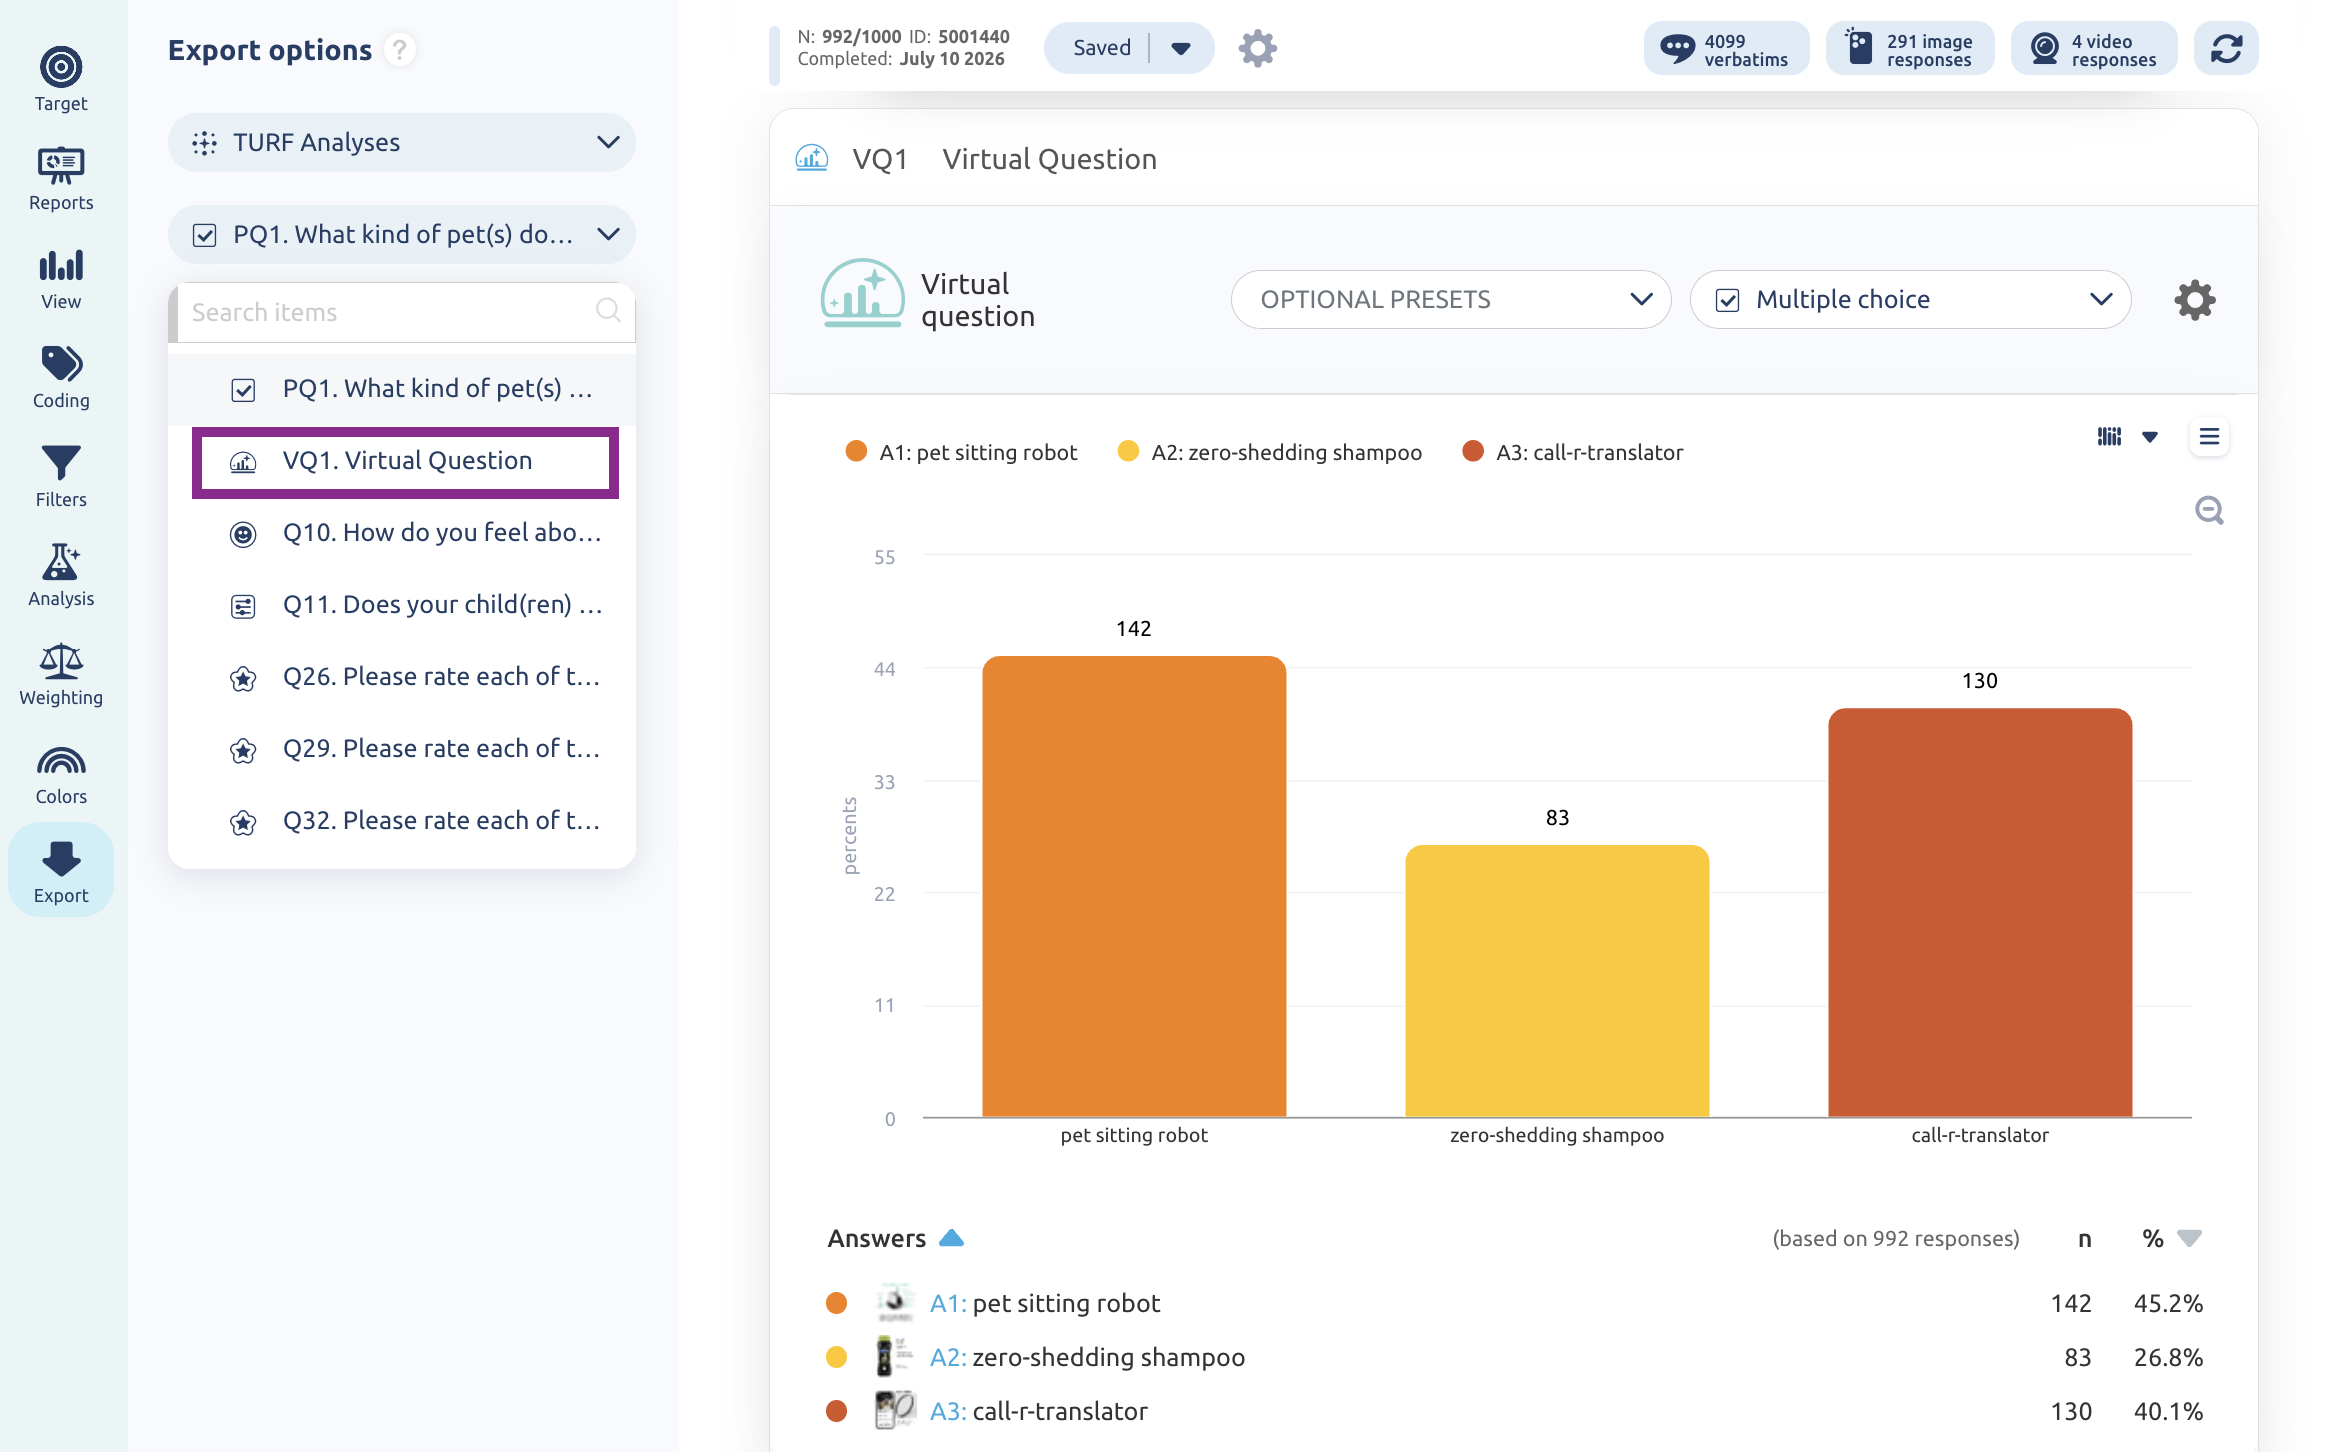
Task: Click yellow color dot for A2 answer row
Action: coord(837,1357)
